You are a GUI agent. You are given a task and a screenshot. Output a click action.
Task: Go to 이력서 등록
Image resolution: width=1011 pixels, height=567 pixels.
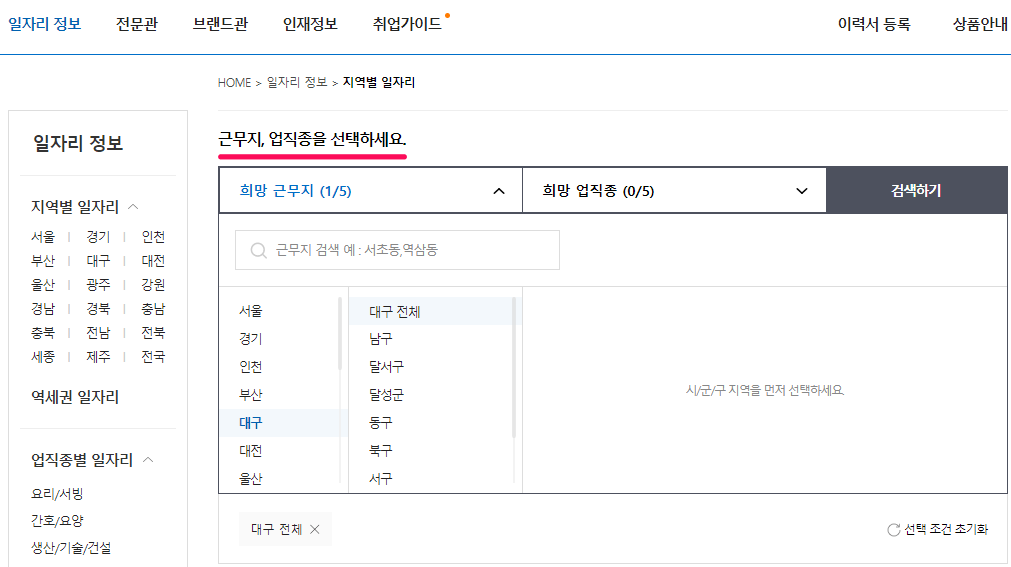point(874,24)
